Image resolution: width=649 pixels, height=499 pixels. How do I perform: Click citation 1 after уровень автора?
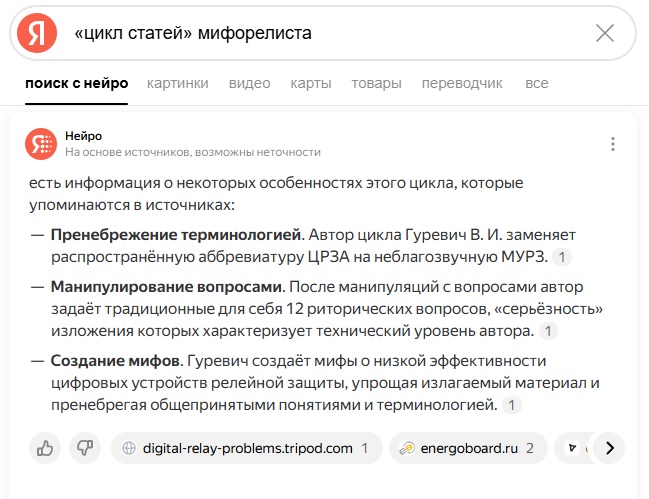(548, 331)
